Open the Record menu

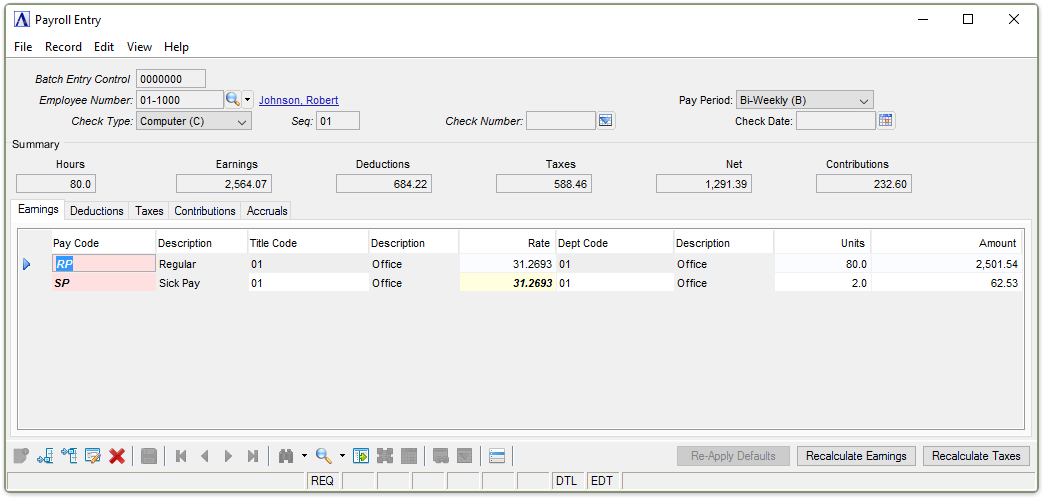coord(63,47)
